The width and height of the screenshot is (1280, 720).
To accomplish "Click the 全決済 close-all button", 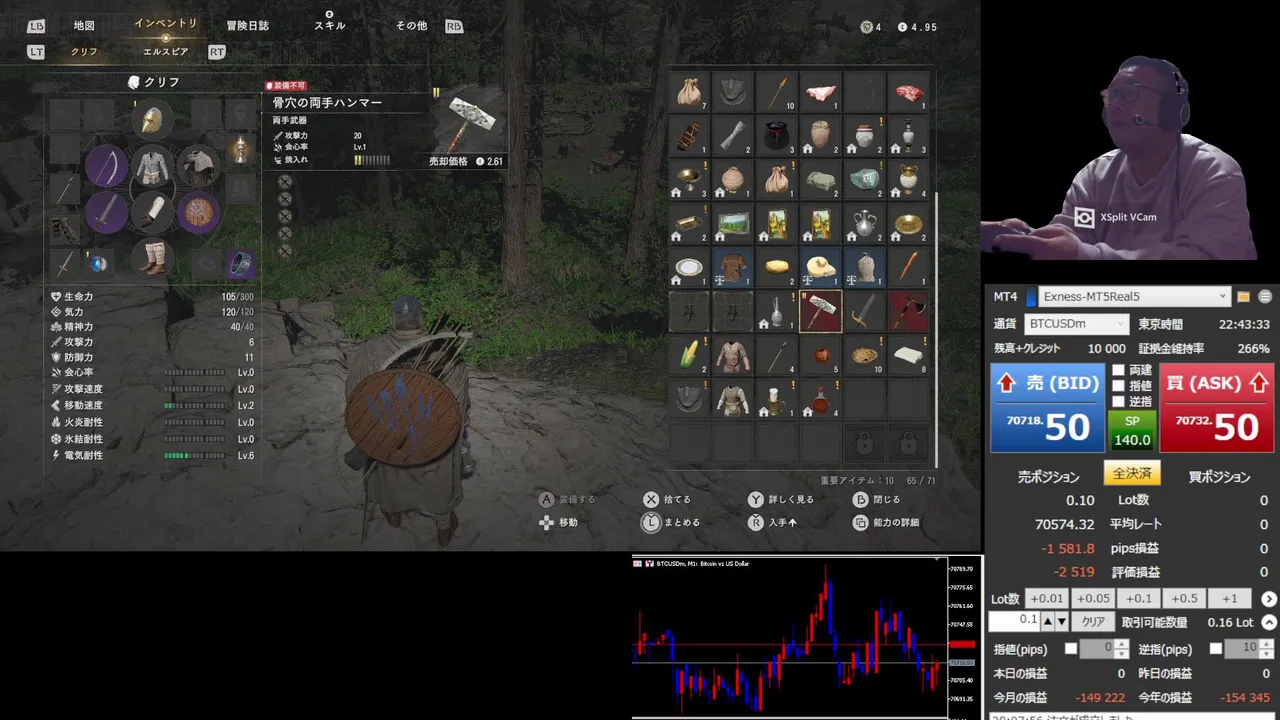I will click(x=1132, y=473).
